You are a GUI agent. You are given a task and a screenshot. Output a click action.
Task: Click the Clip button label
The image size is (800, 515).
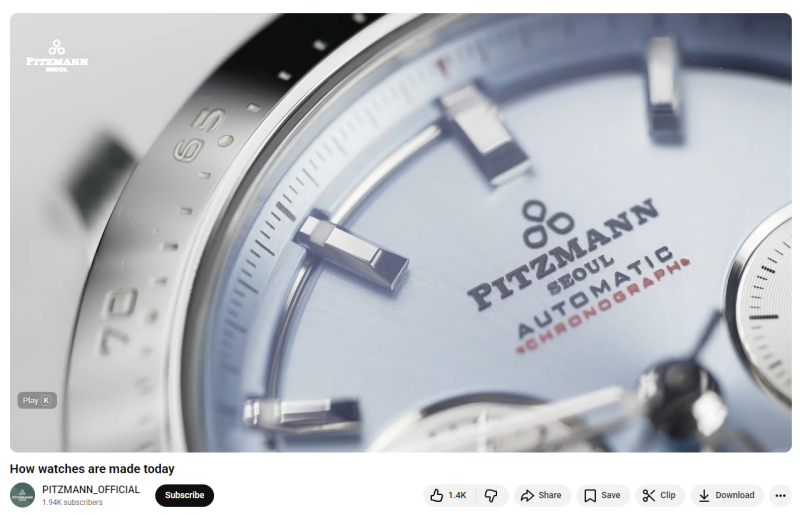(x=667, y=495)
